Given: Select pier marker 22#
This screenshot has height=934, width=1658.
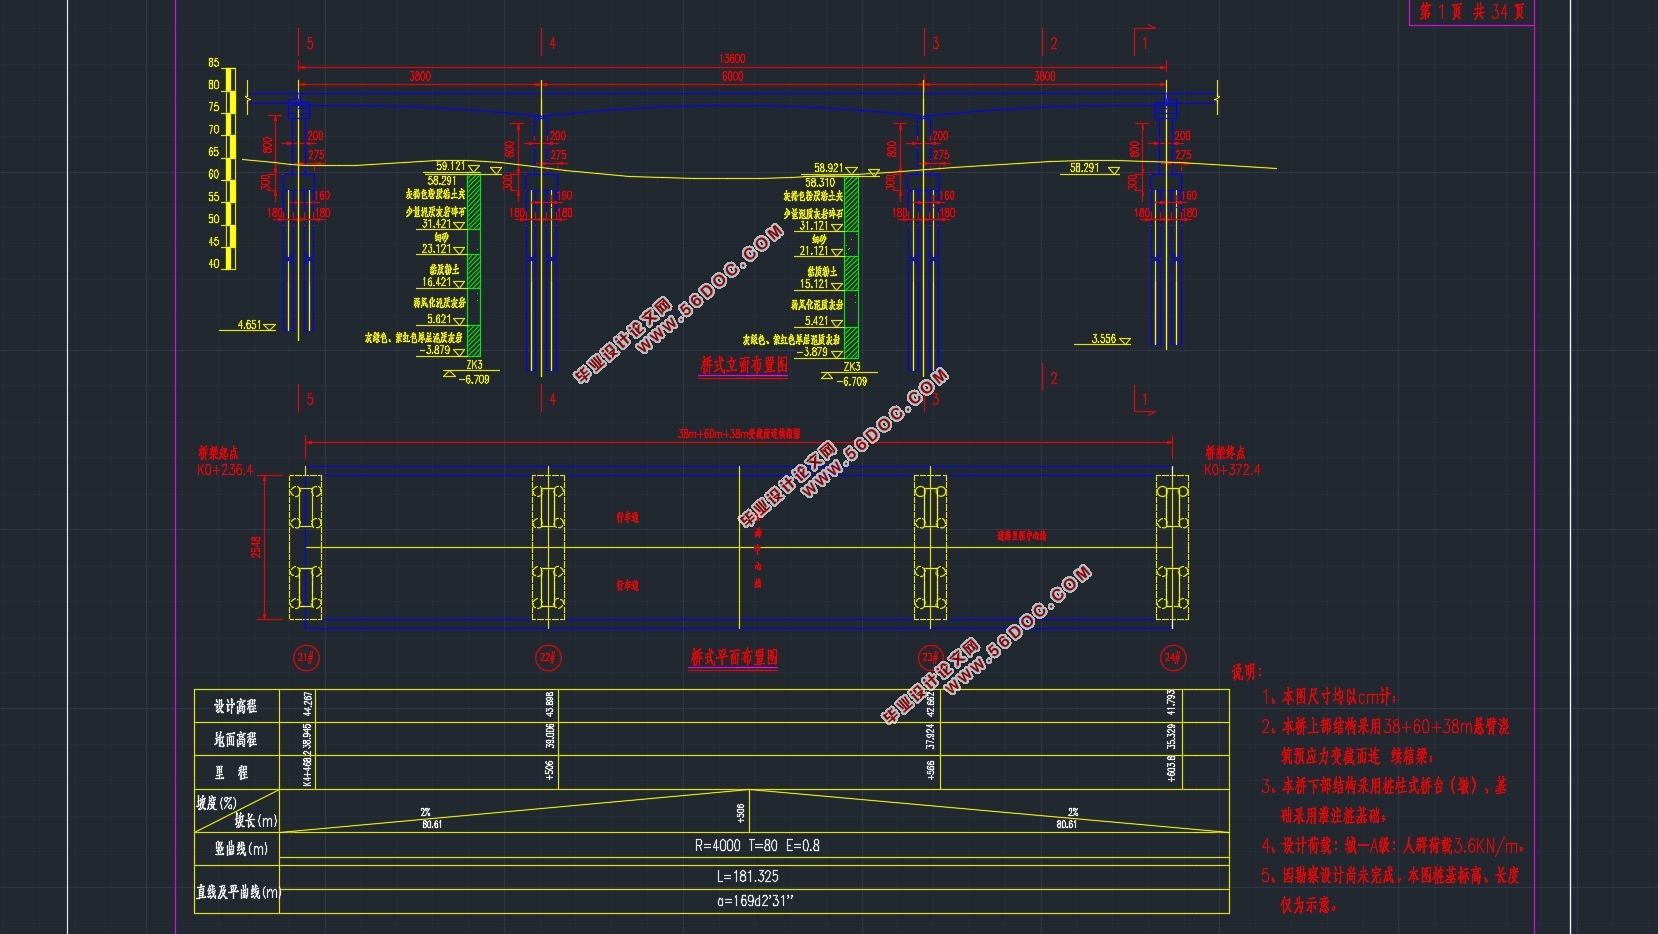Looking at the screenshot, I should pyautogui.click(x=548, y=658).
